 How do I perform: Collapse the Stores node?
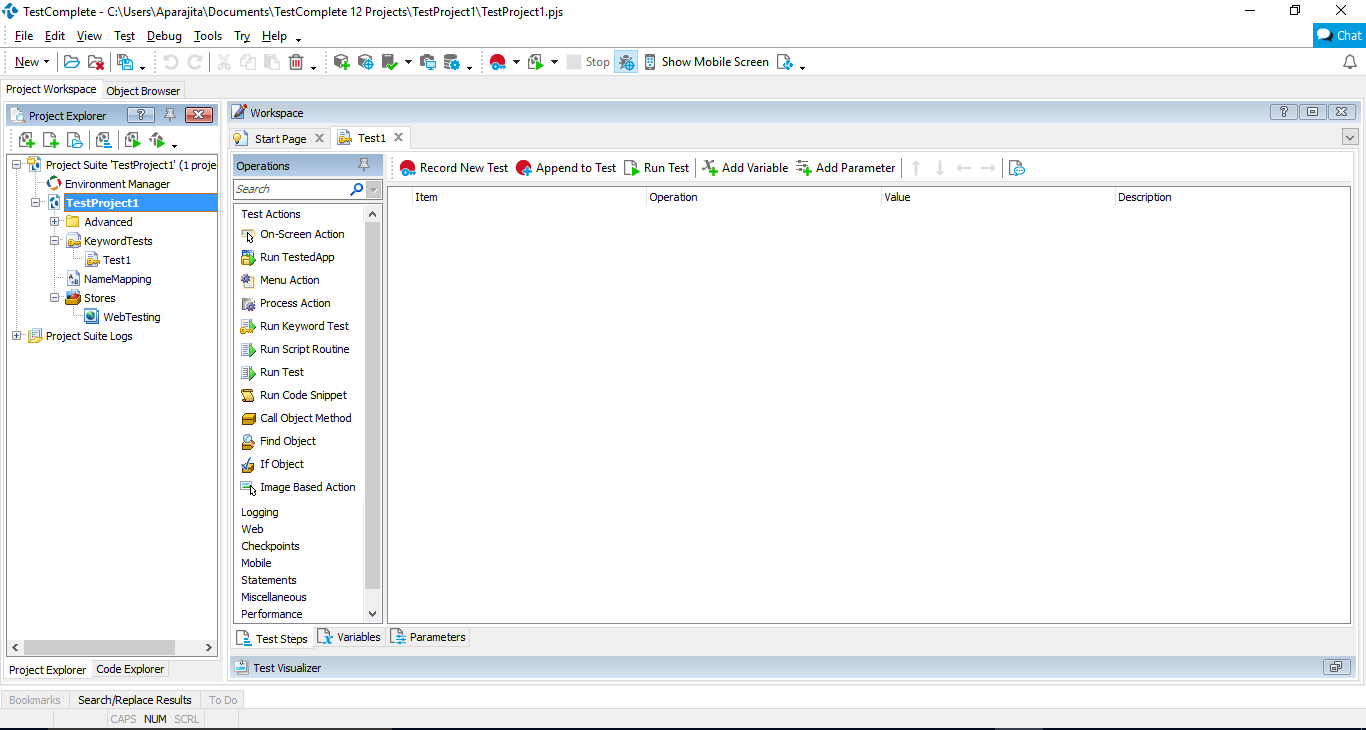click(55, 298)
